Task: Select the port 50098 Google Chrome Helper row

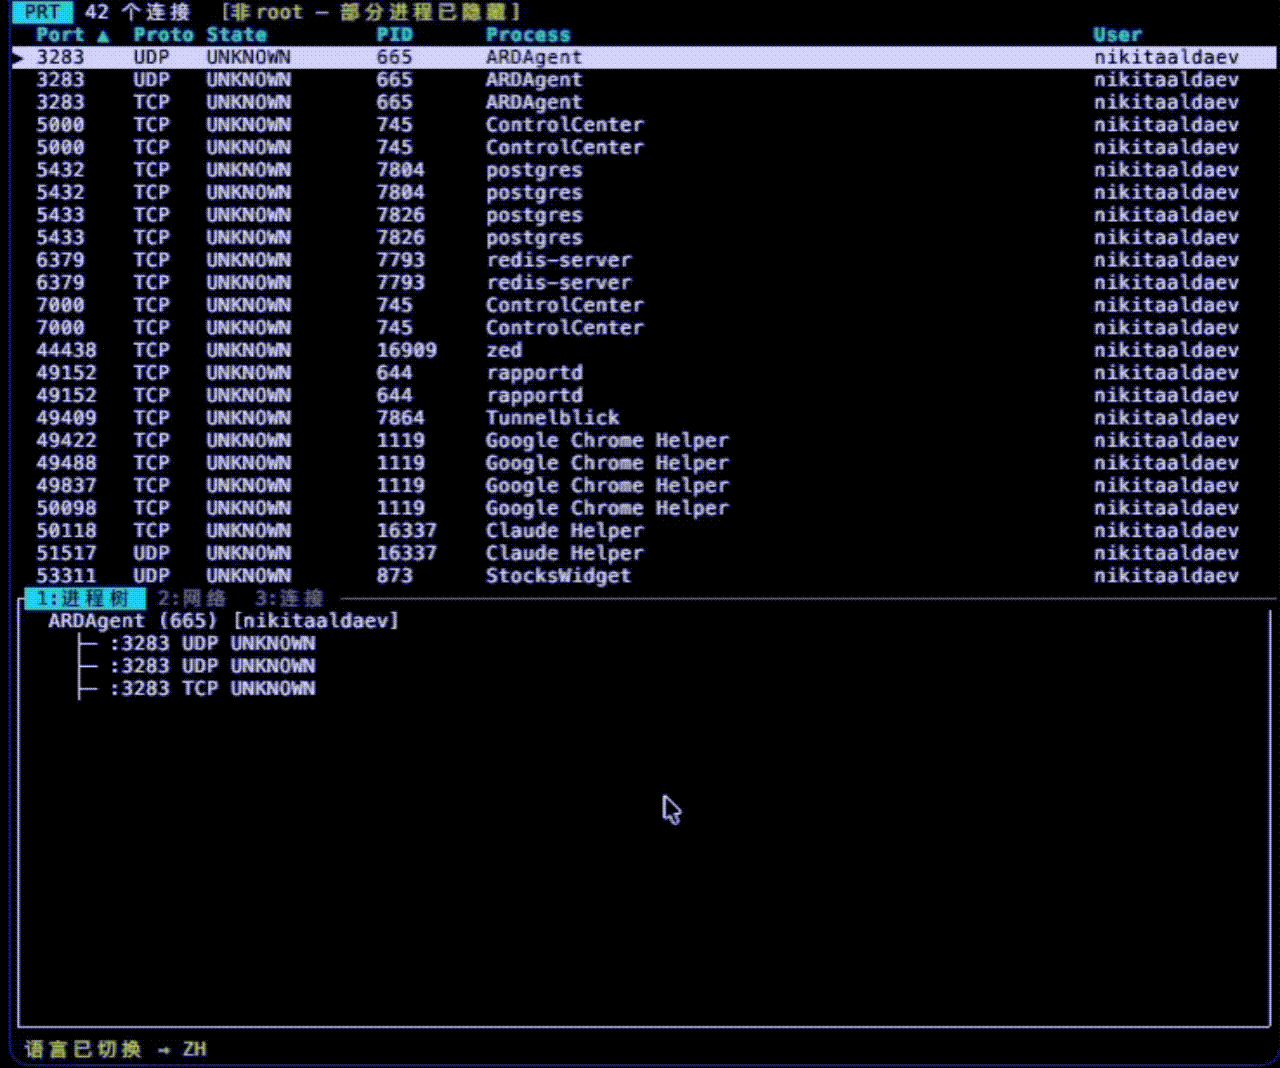Action: 645,508
